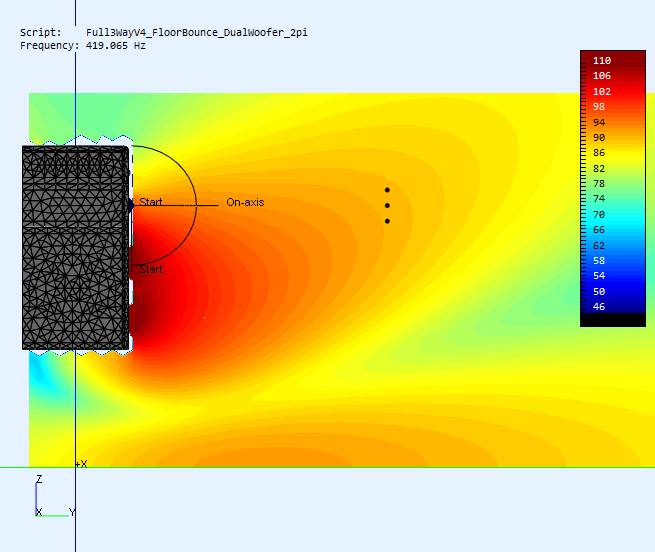Click the Frequency: label

tap(49, 46)
